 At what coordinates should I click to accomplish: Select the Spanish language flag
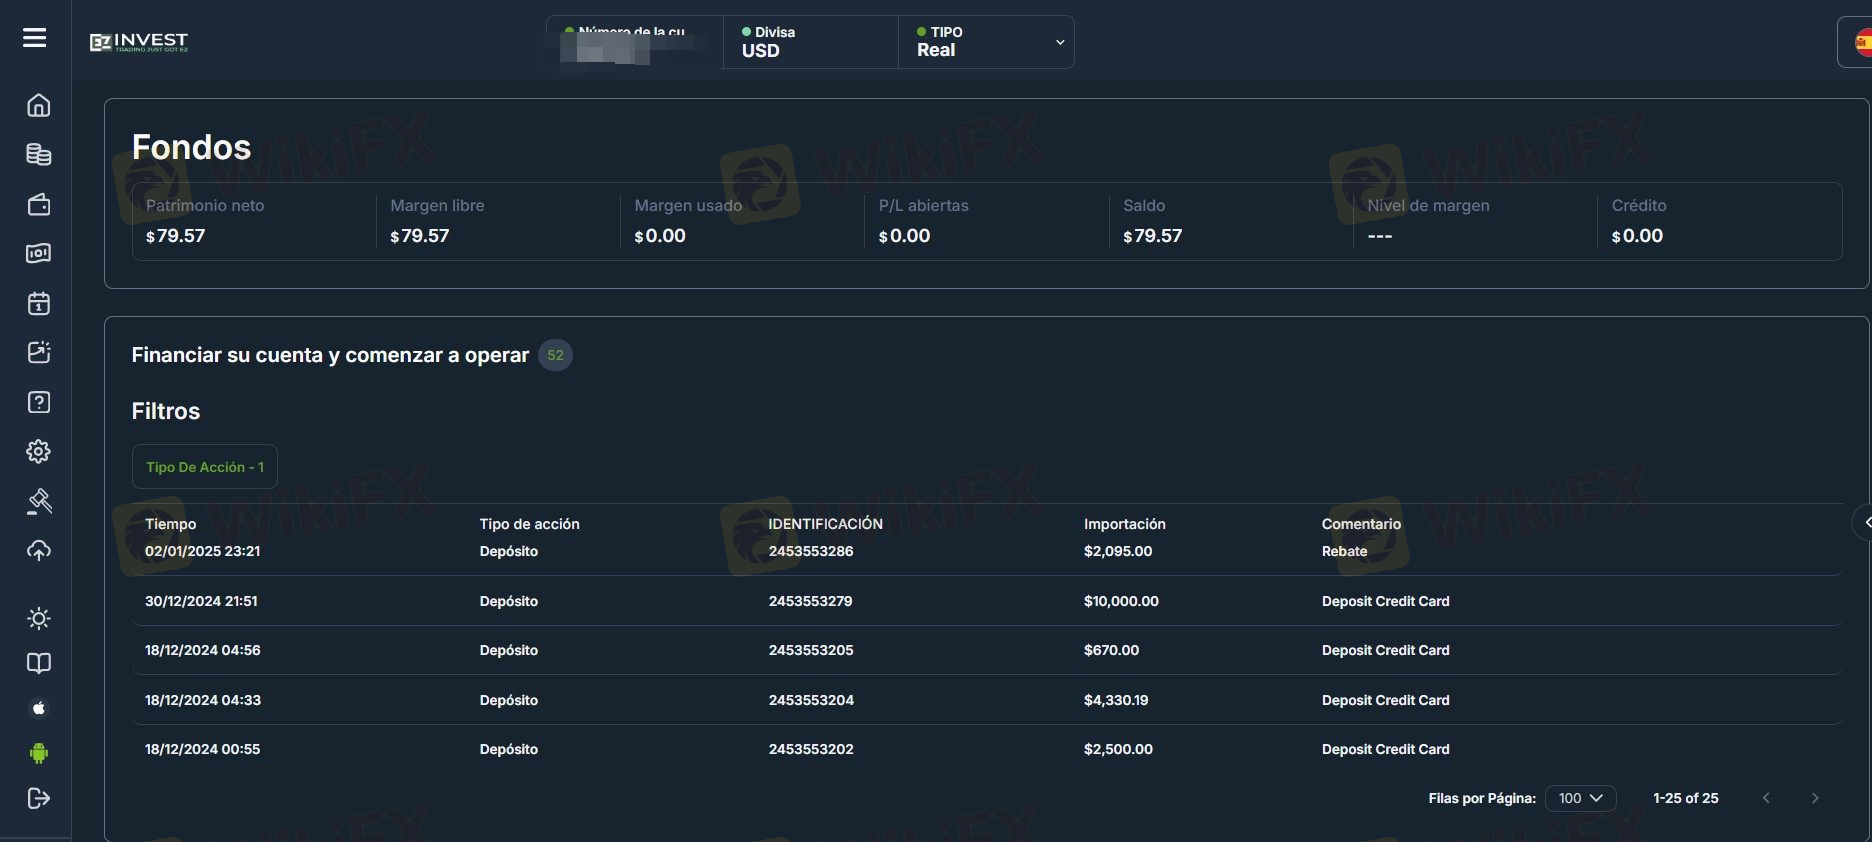[x=1861, y=42]
